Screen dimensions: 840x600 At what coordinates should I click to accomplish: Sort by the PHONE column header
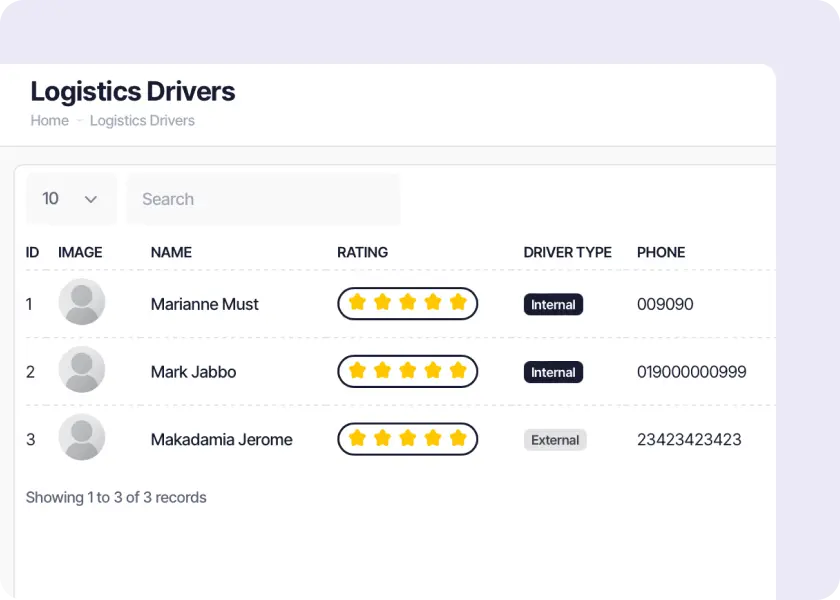661,252
